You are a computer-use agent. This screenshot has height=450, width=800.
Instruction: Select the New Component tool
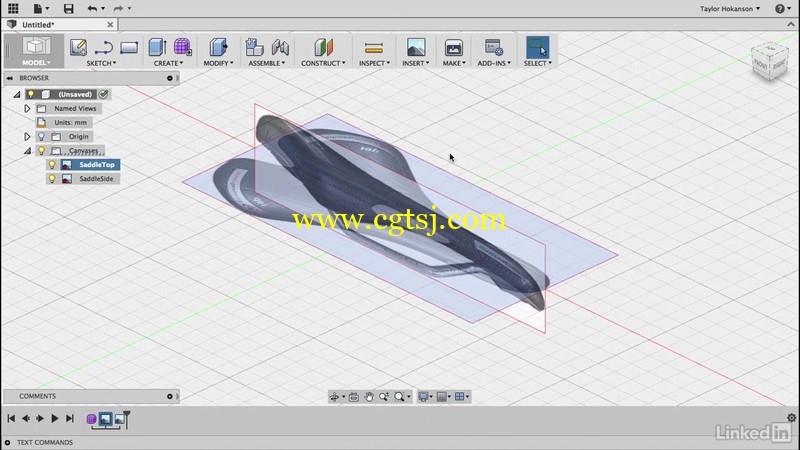[x=254, y=47]
